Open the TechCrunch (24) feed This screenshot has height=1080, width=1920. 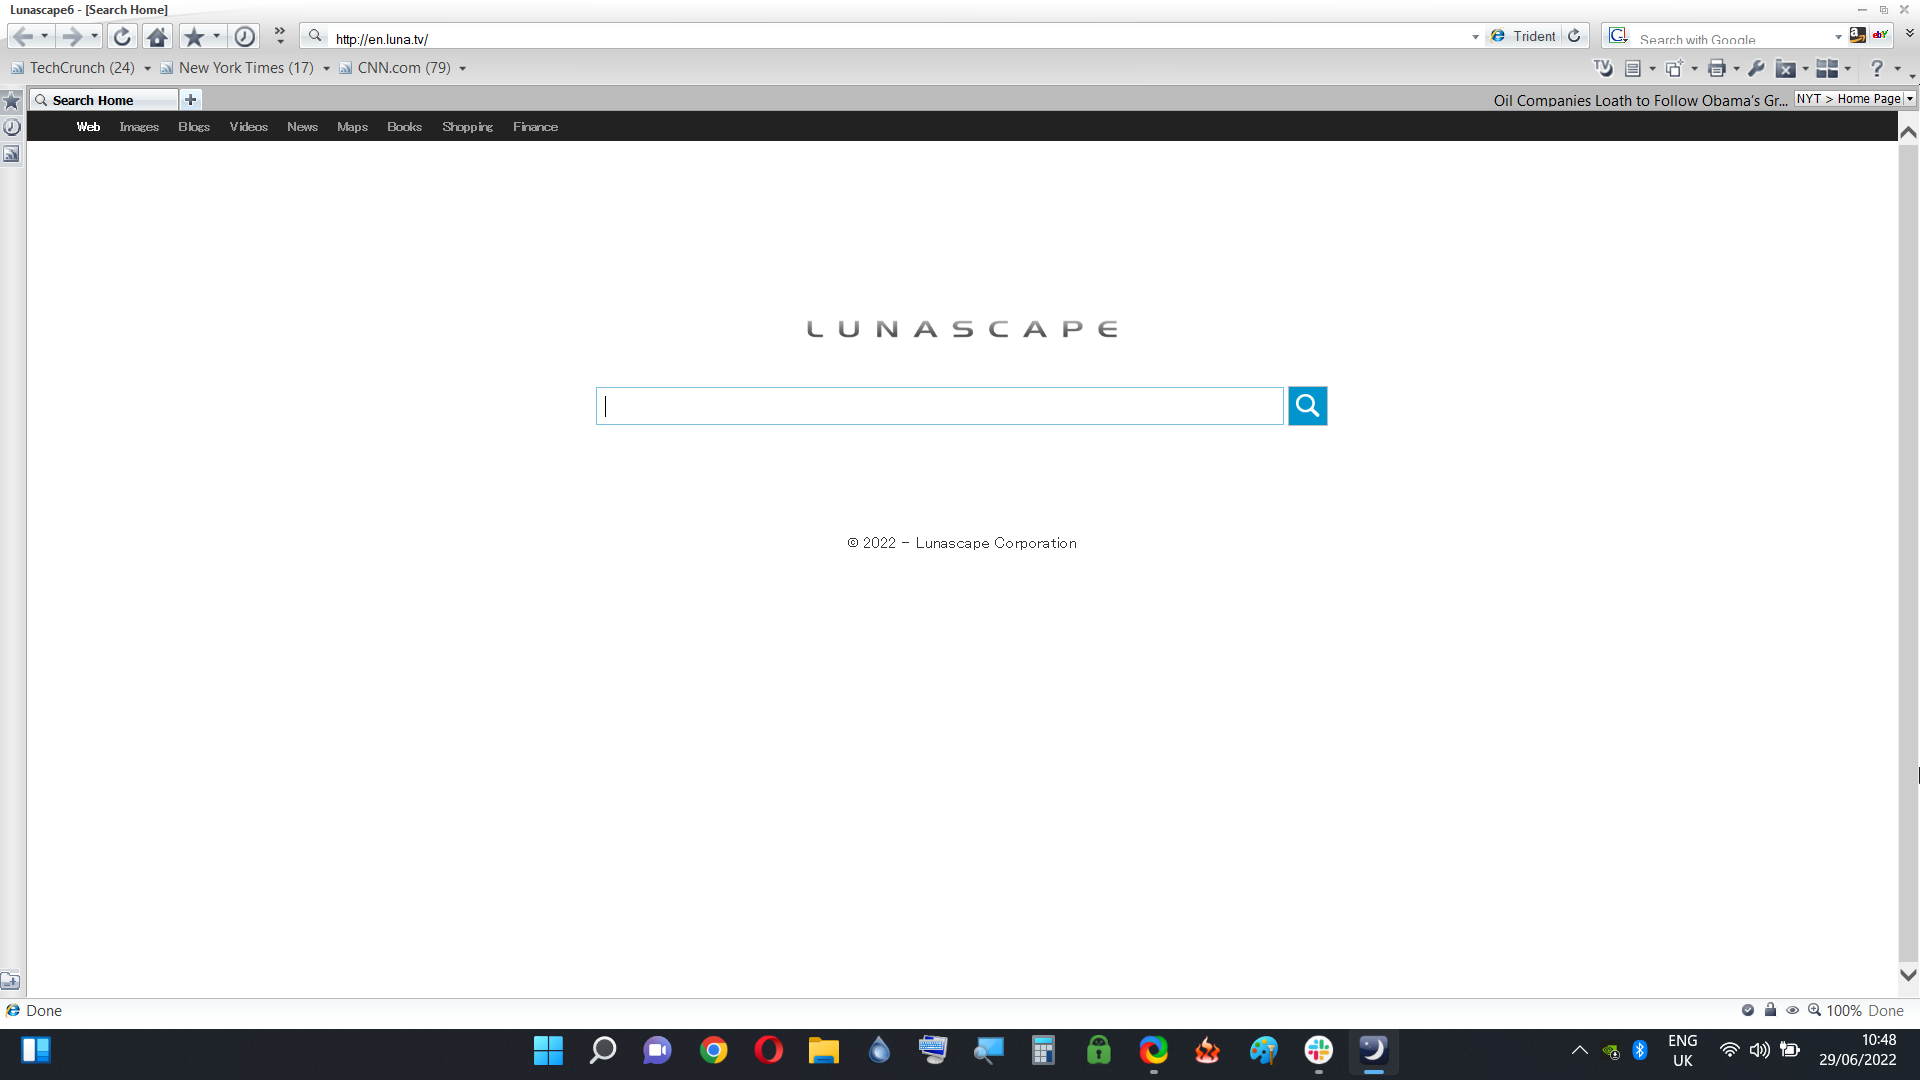point(73,68)
